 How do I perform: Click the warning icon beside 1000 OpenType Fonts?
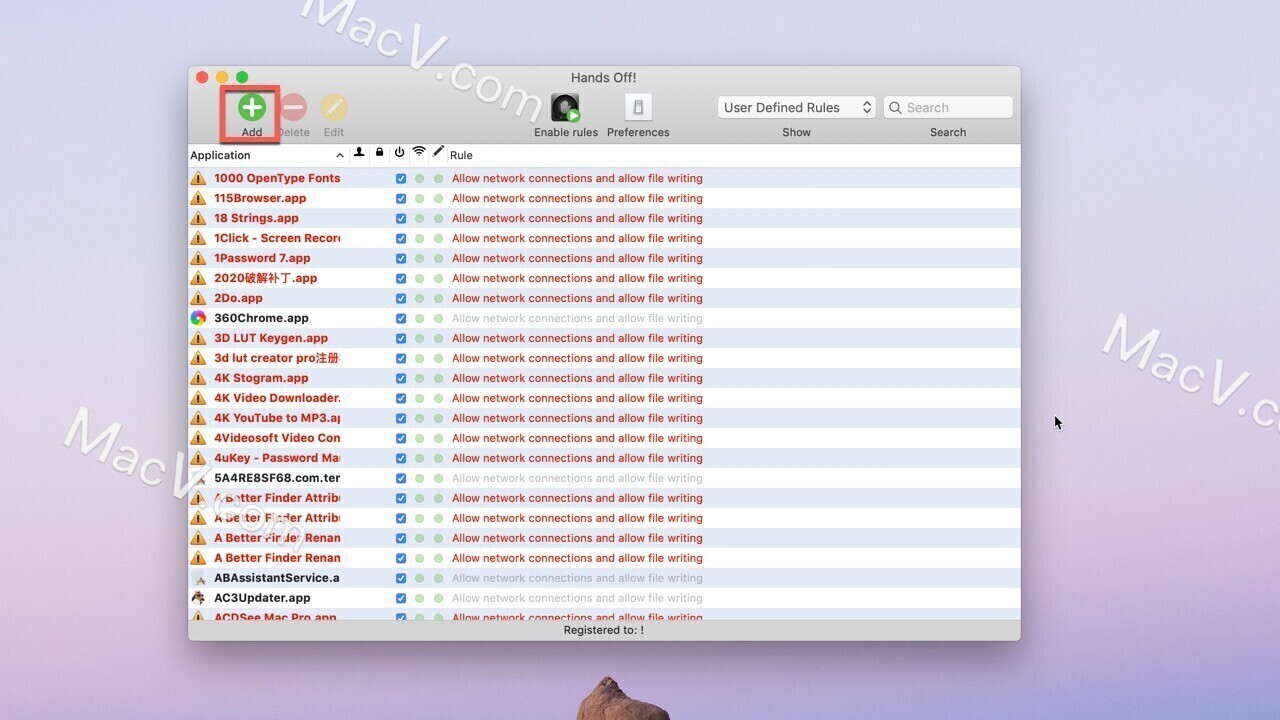(198, 178)
